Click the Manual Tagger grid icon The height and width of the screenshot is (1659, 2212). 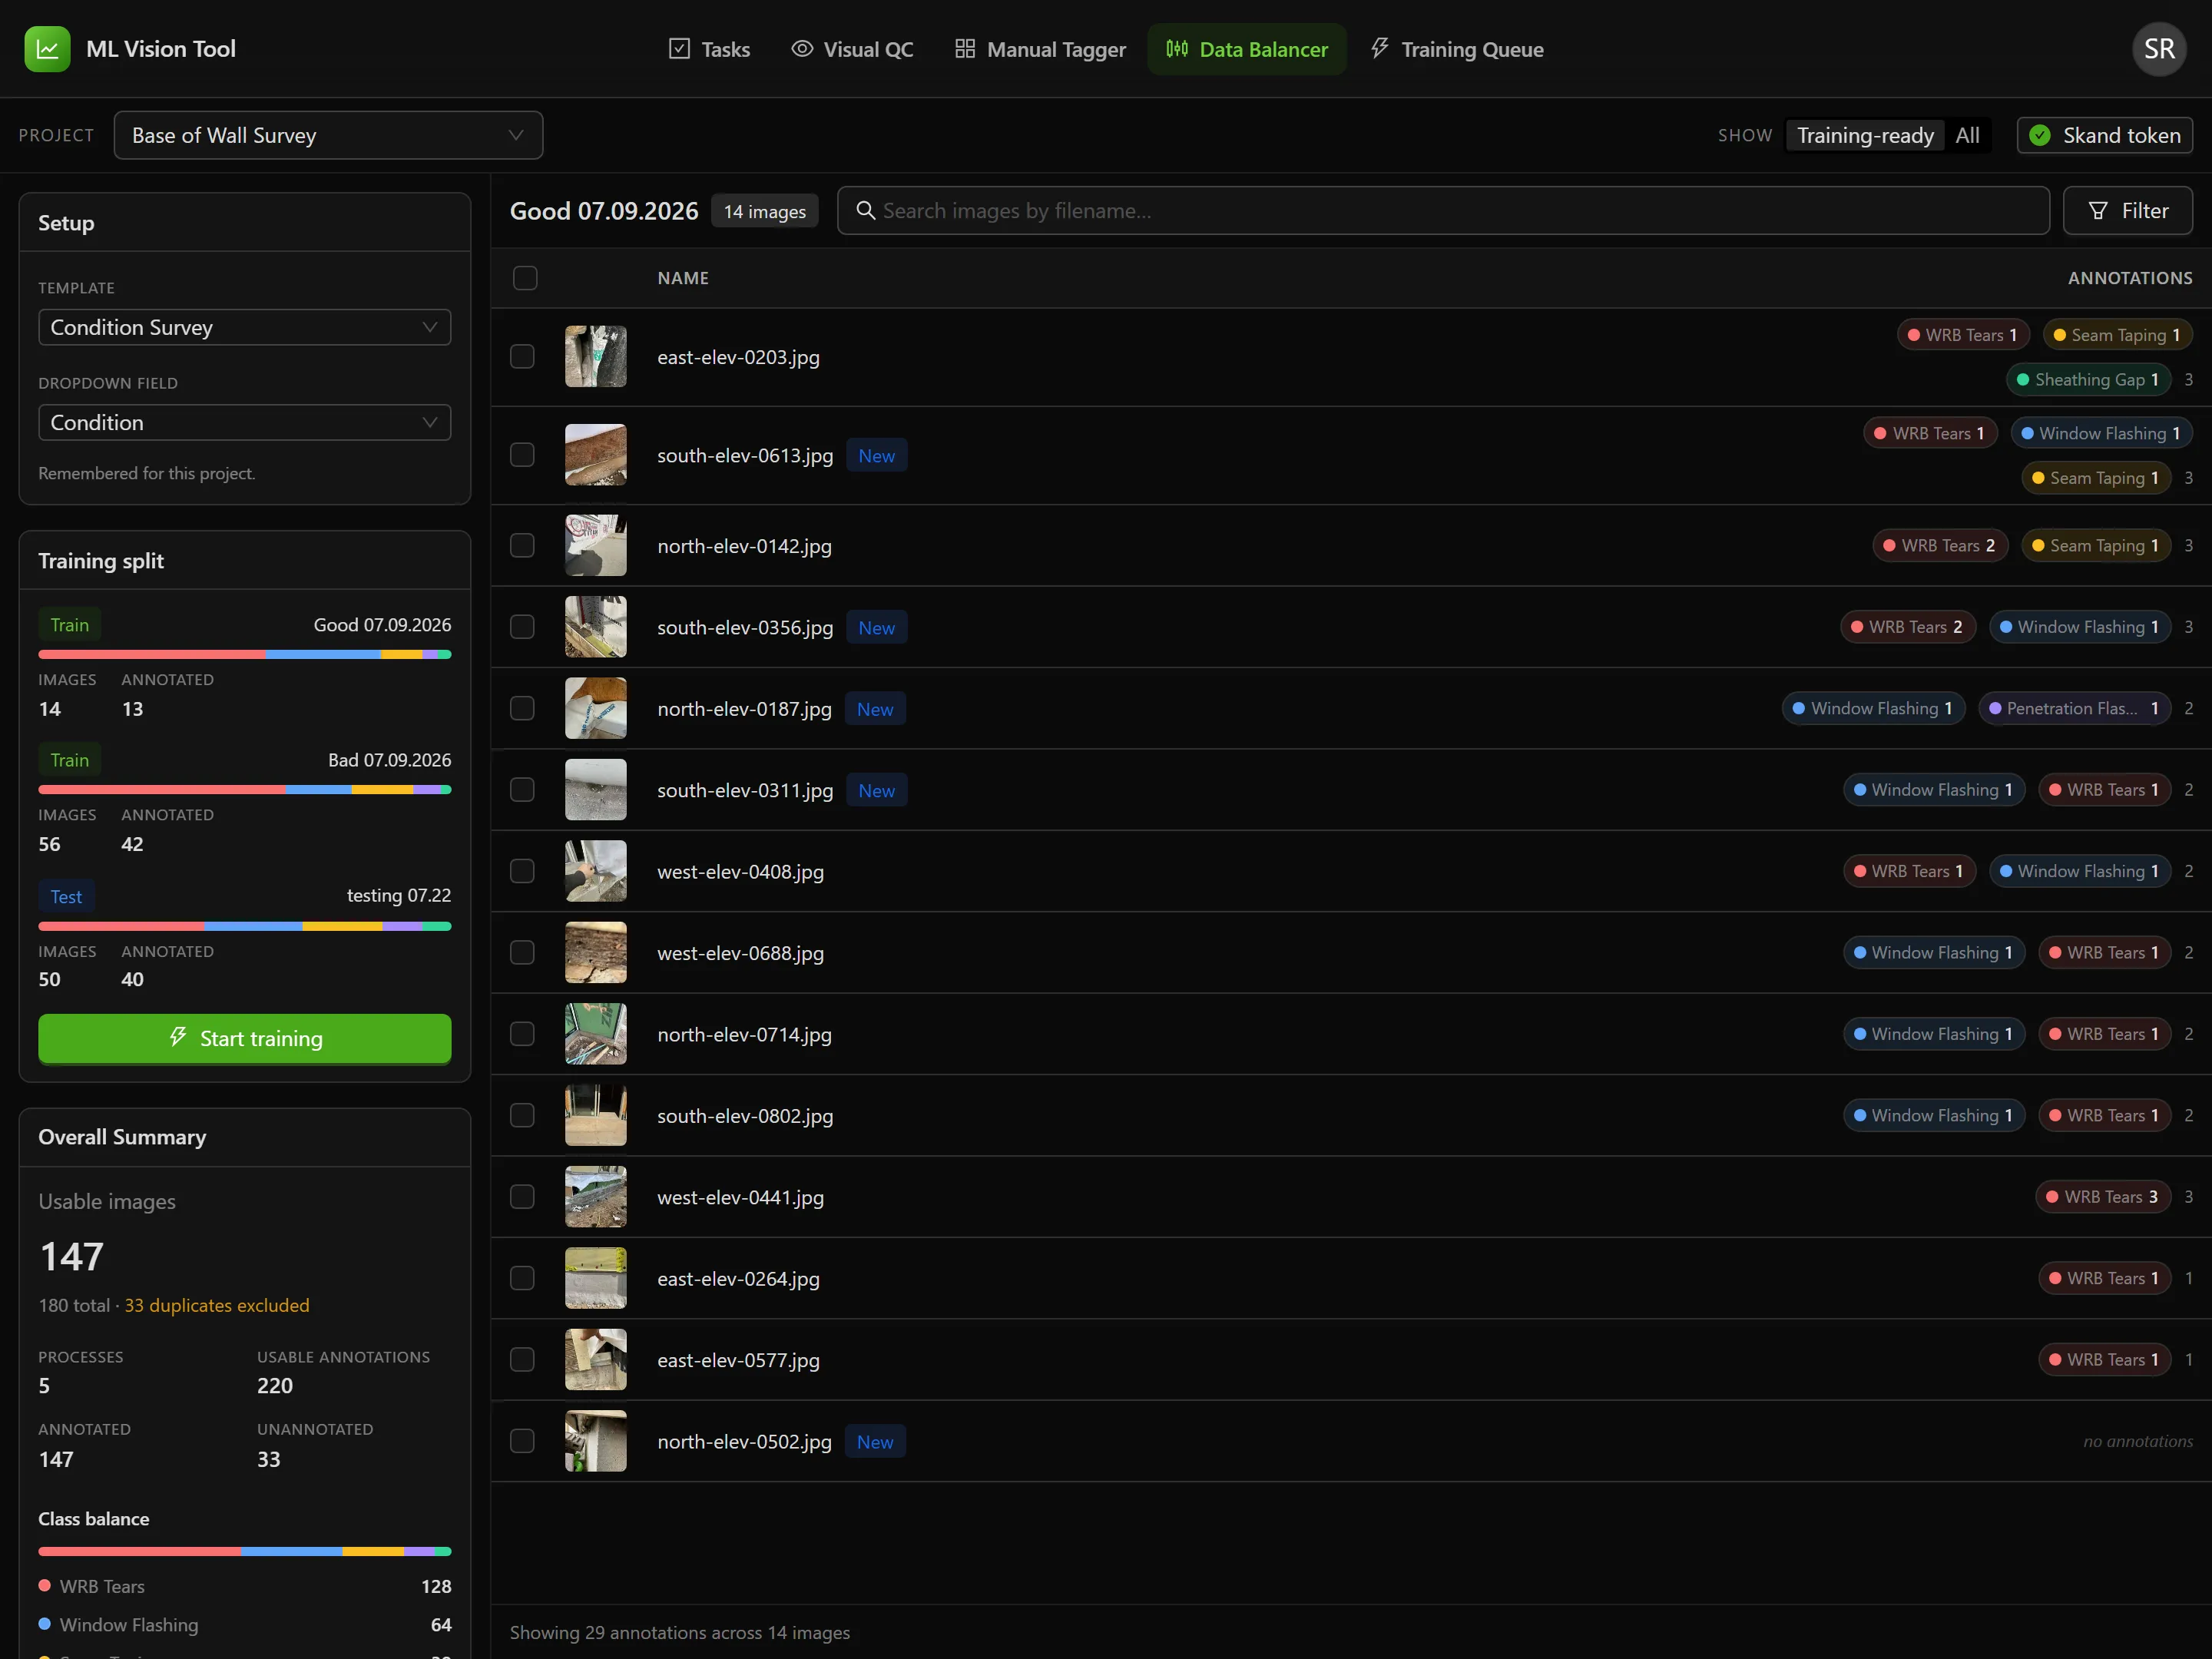coord(965,49)
